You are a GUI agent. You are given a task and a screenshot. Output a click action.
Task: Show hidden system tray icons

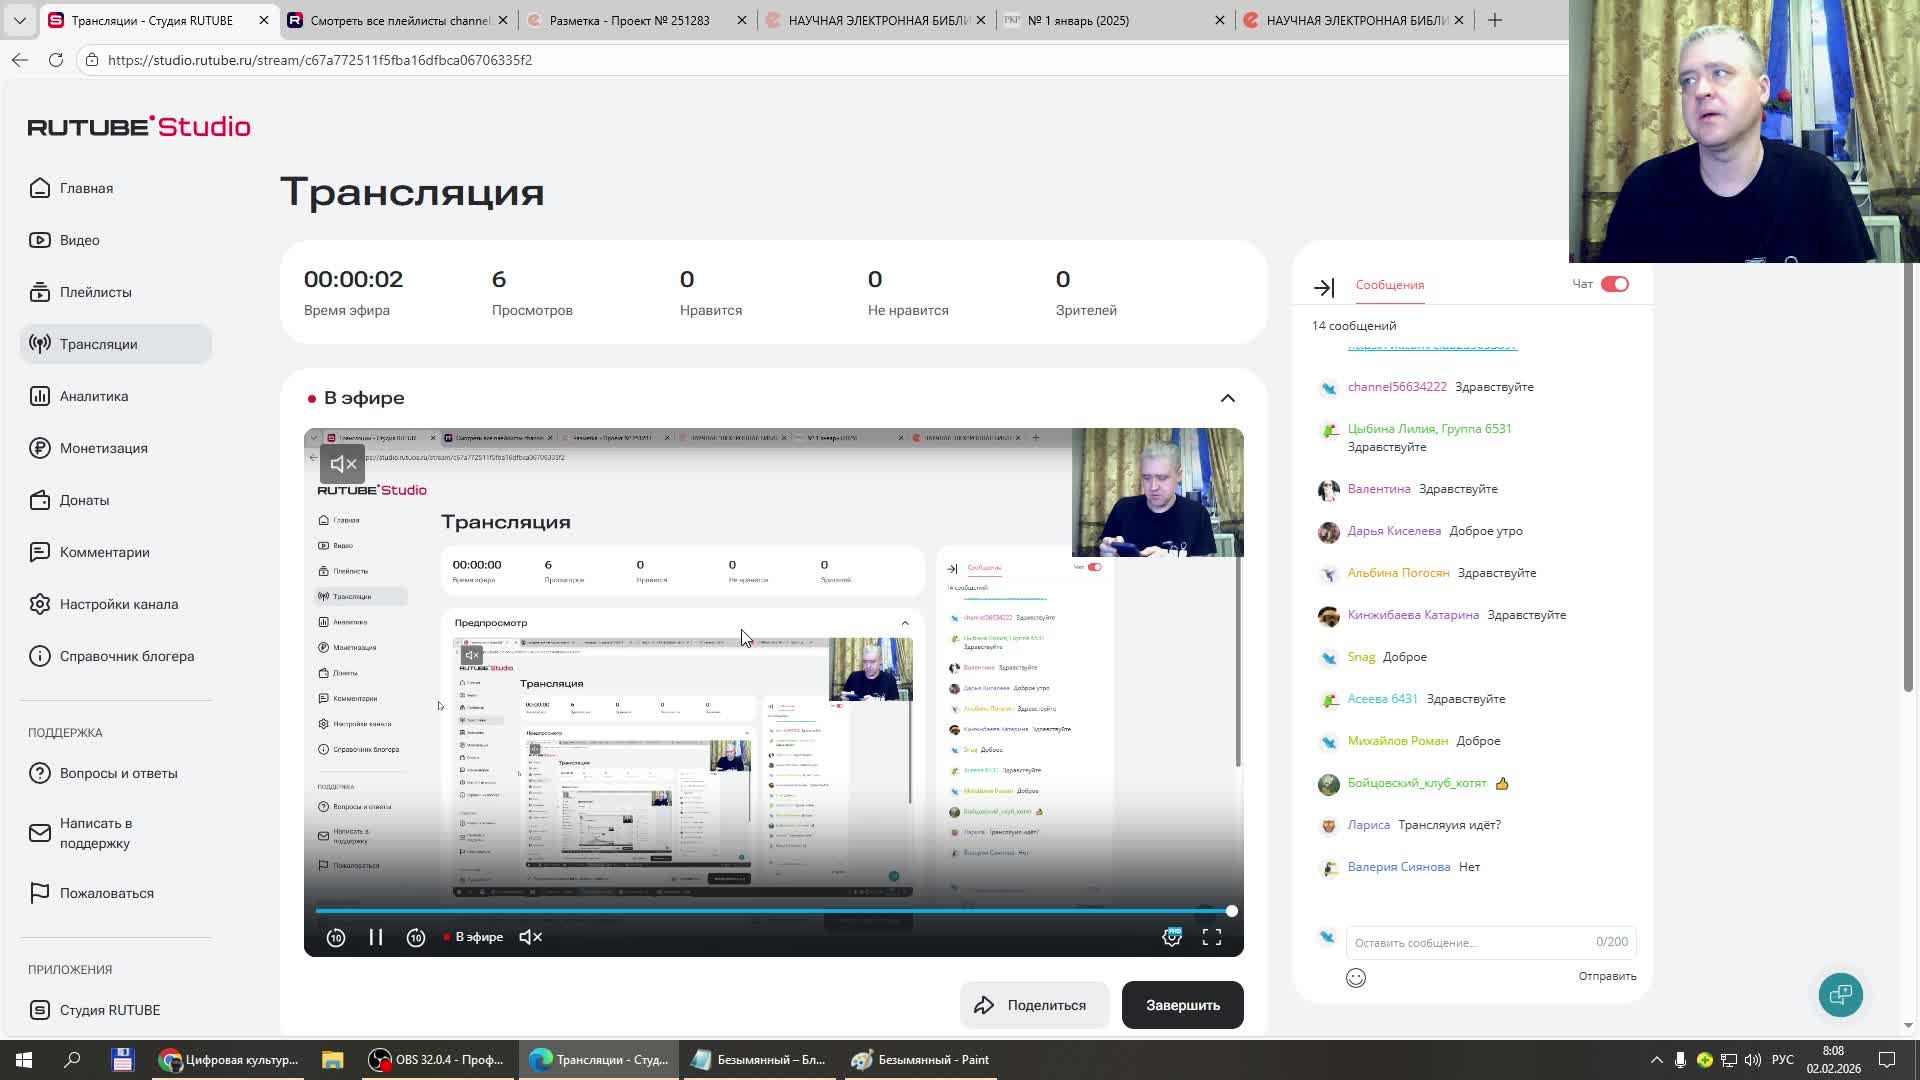[x=1656, y=1060]
